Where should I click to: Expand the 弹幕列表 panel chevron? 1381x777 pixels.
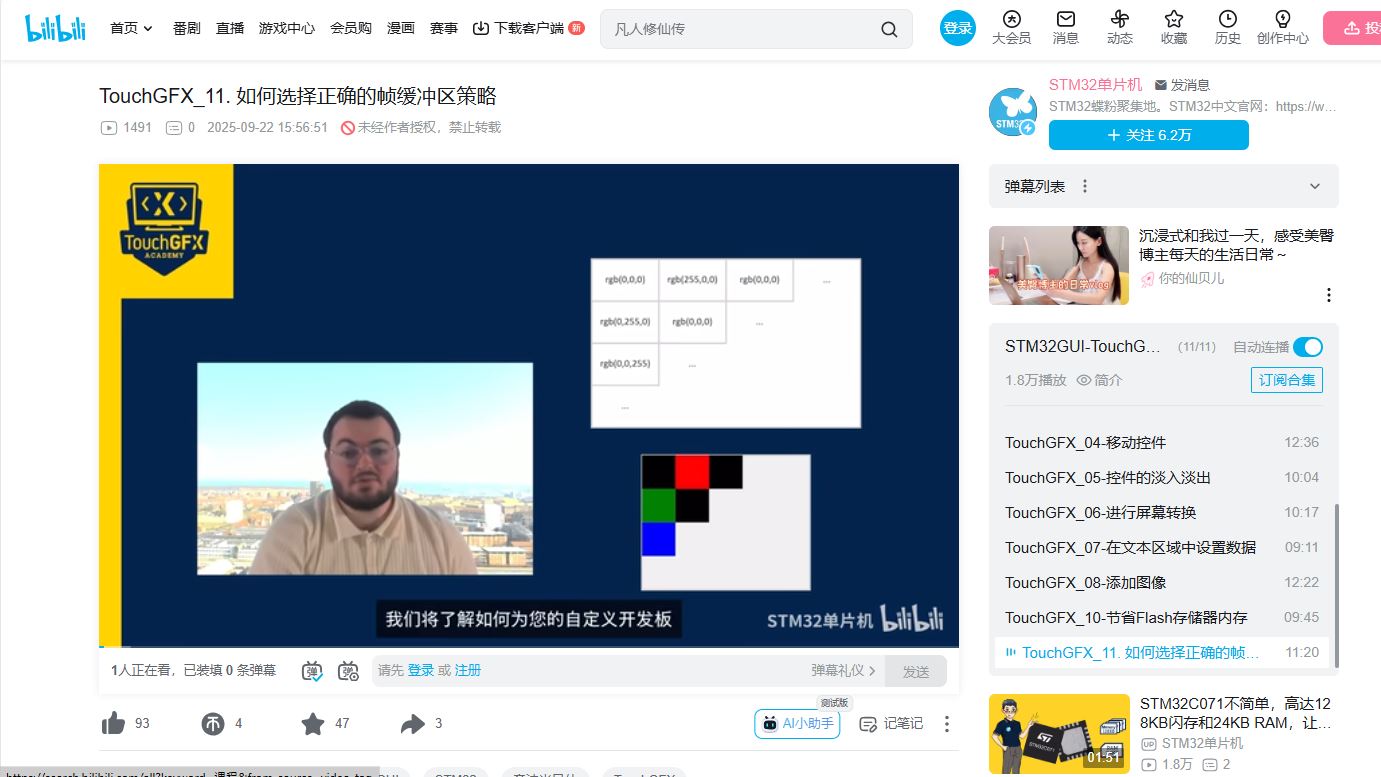coord(1315,187)
